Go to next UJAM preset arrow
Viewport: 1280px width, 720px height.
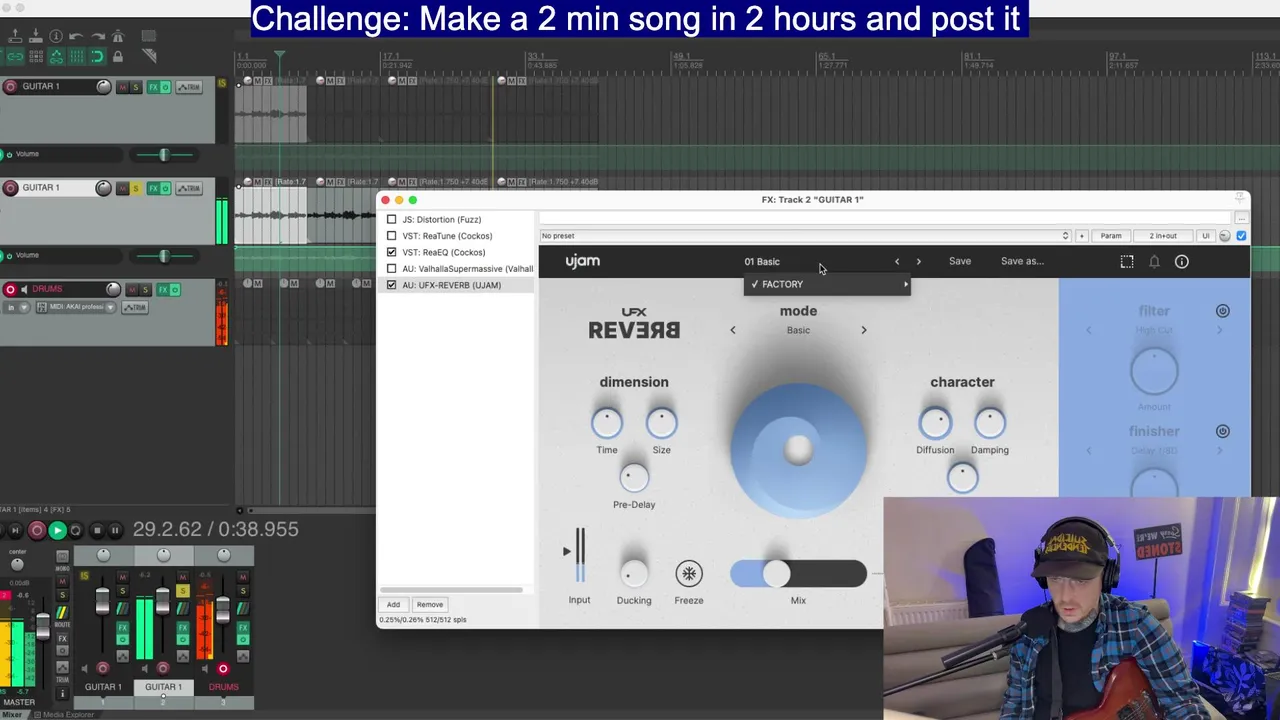tap(919, 261)
